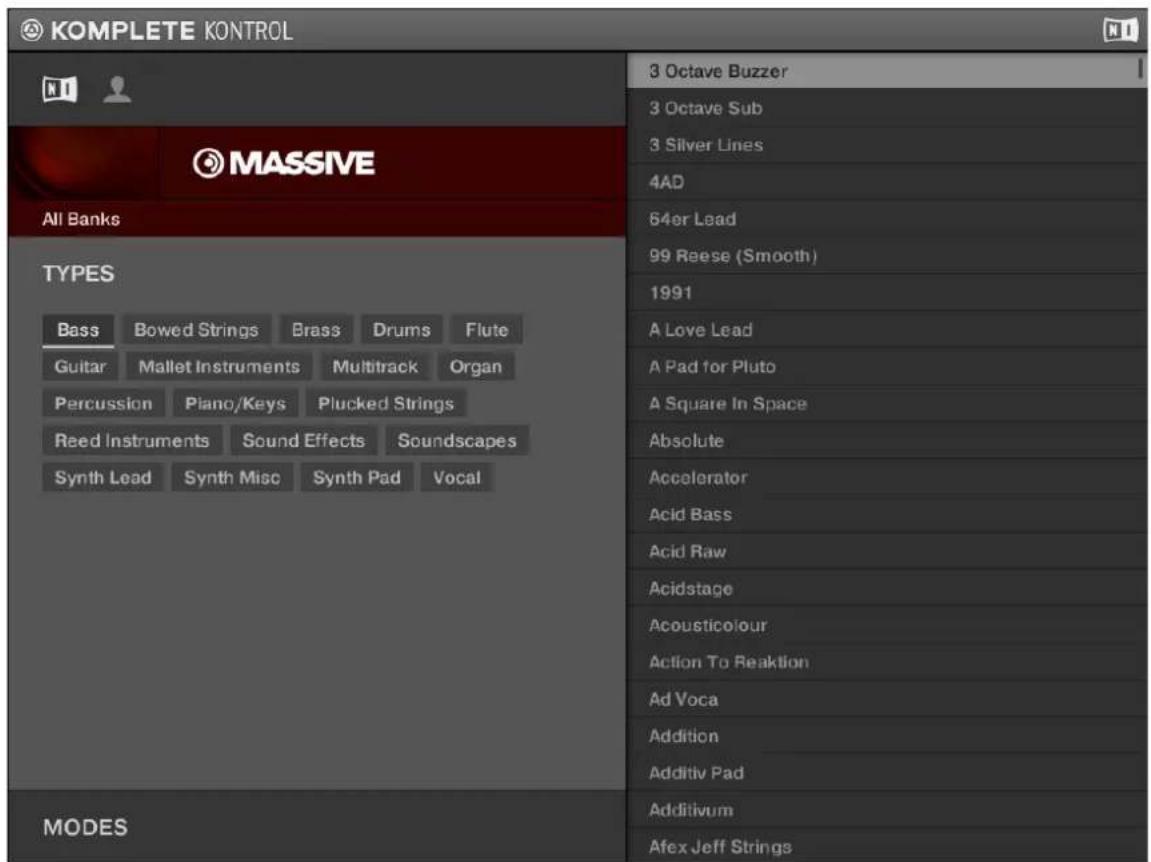This screenshot has width=1151, height=862.
Task: Load the 4AD preset
Action: pos(887,182)
